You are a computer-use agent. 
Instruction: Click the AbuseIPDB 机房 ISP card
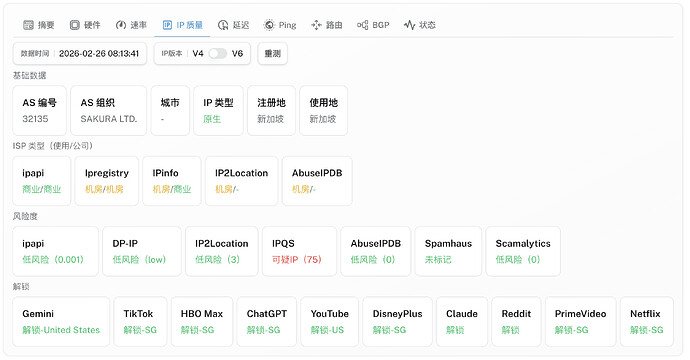(x=317, y=181)
